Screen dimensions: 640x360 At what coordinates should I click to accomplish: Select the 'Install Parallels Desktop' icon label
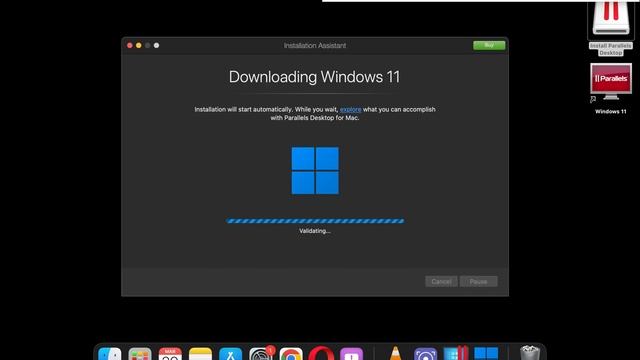[x=611, y=49]
